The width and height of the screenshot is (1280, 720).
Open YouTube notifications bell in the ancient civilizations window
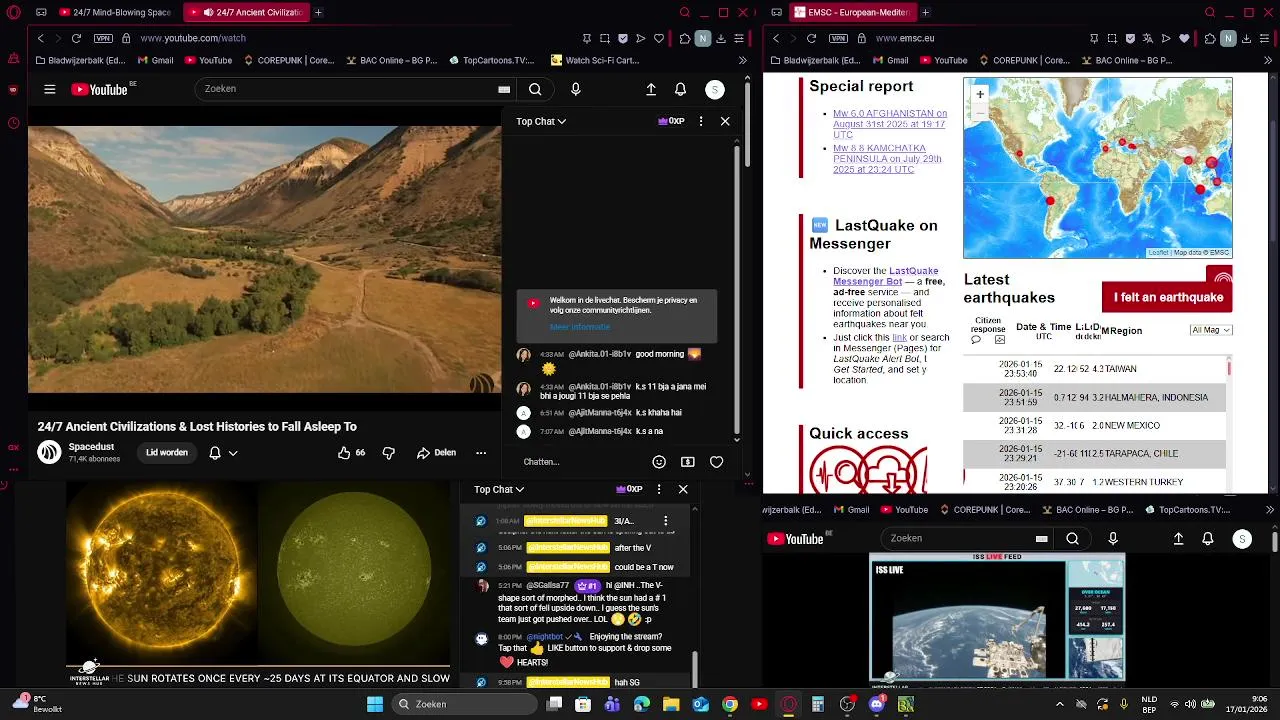(x=680, y=89)
